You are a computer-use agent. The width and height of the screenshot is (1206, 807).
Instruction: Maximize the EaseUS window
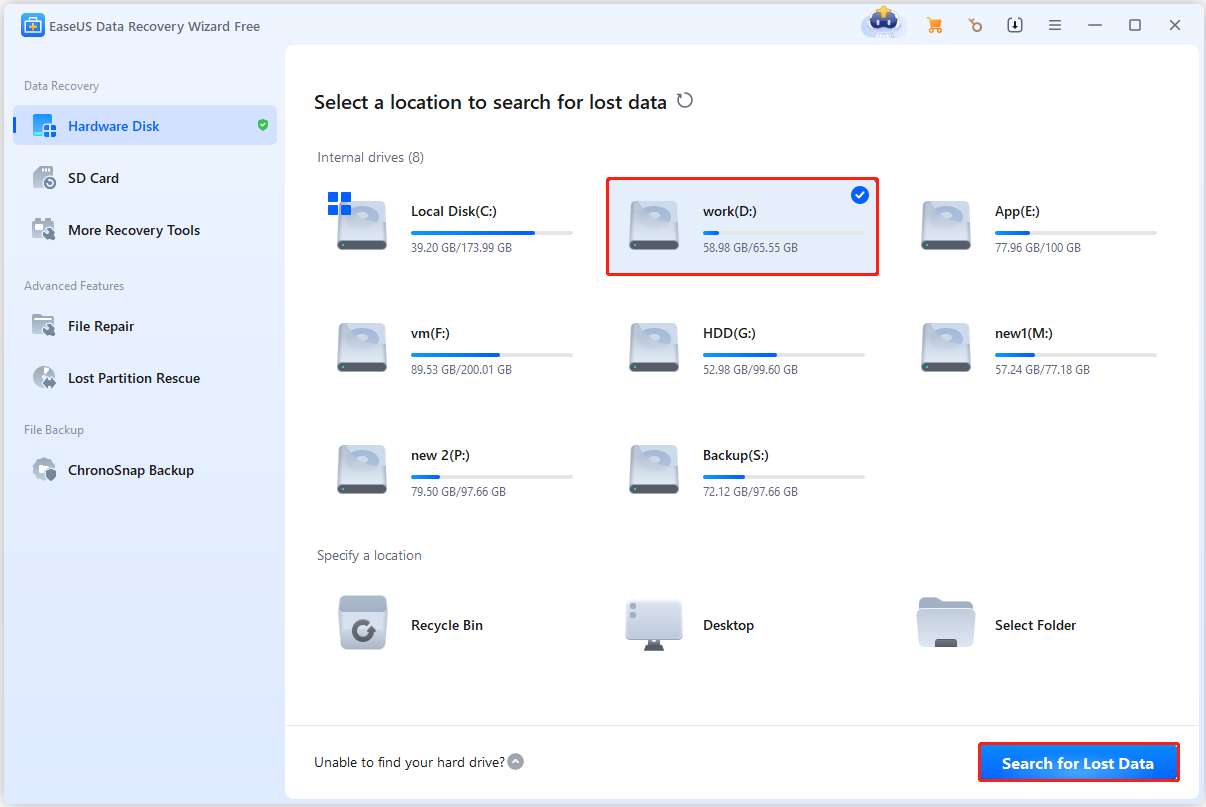point(1135,26)
